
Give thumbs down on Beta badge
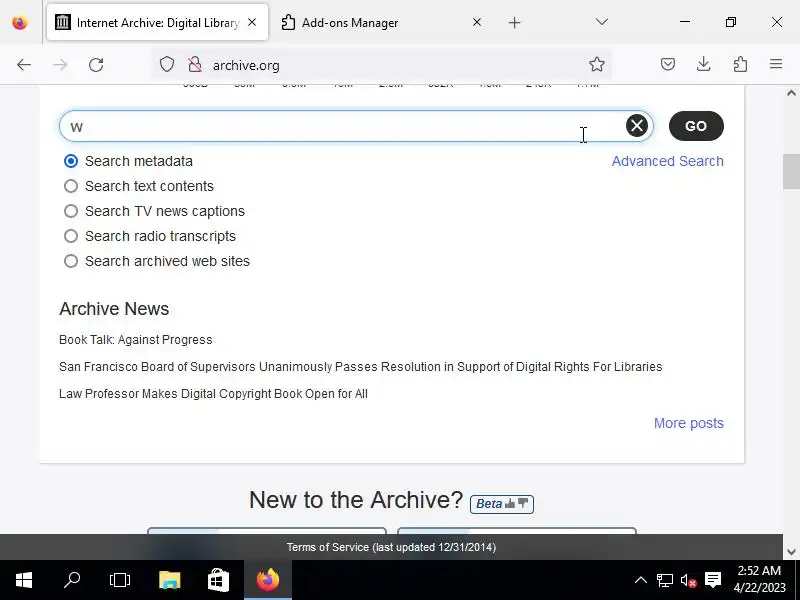523,503
